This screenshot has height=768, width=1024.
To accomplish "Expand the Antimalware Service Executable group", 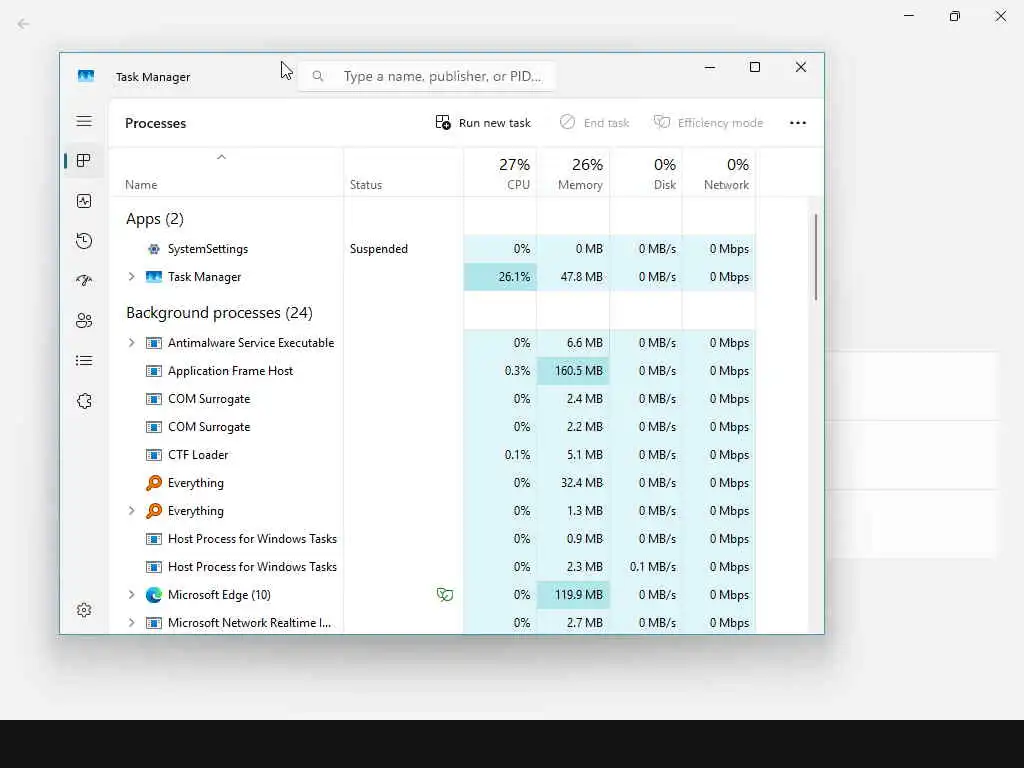I will (x=131, y=343).
